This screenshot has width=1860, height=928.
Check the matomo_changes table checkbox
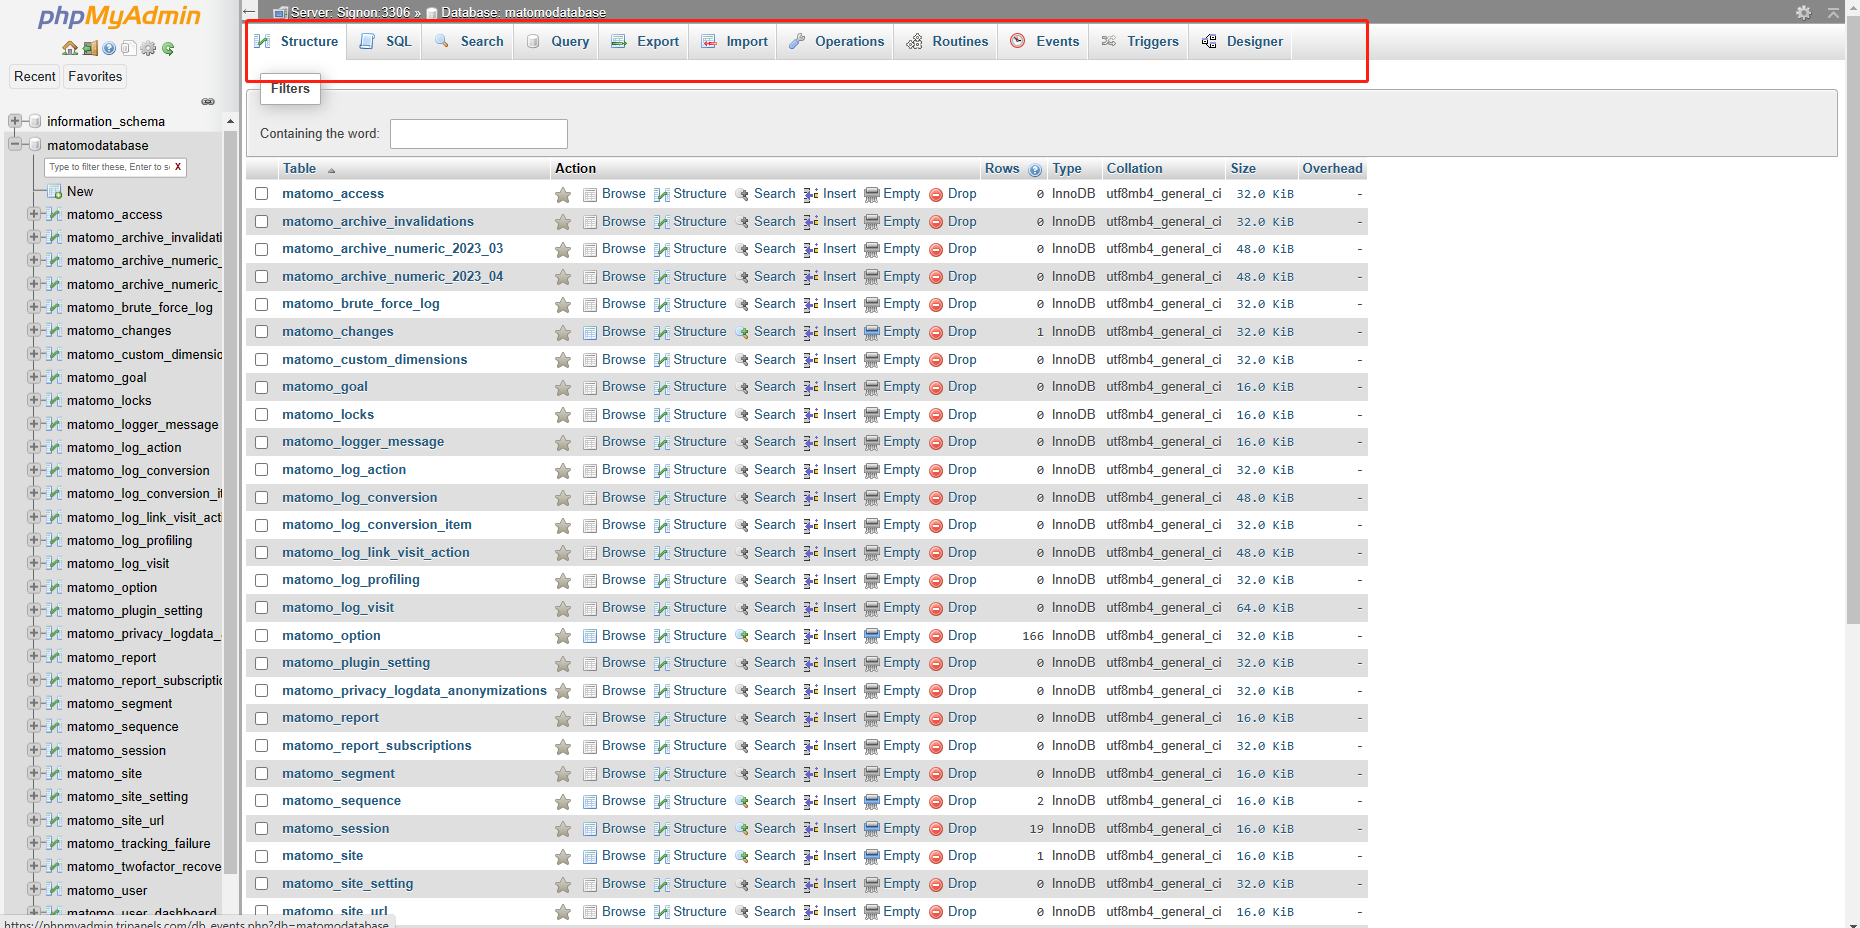coord(261,332)
